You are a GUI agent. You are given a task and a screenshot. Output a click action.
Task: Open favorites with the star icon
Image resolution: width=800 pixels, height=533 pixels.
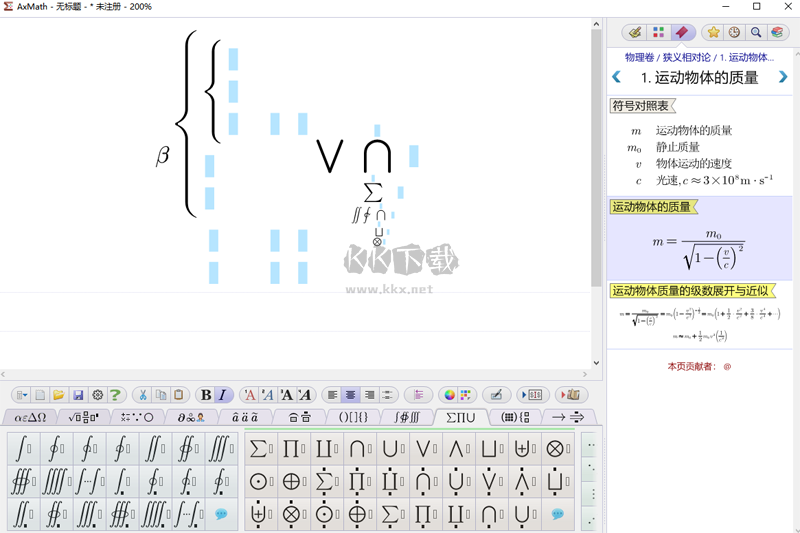[x=713, y=33]
